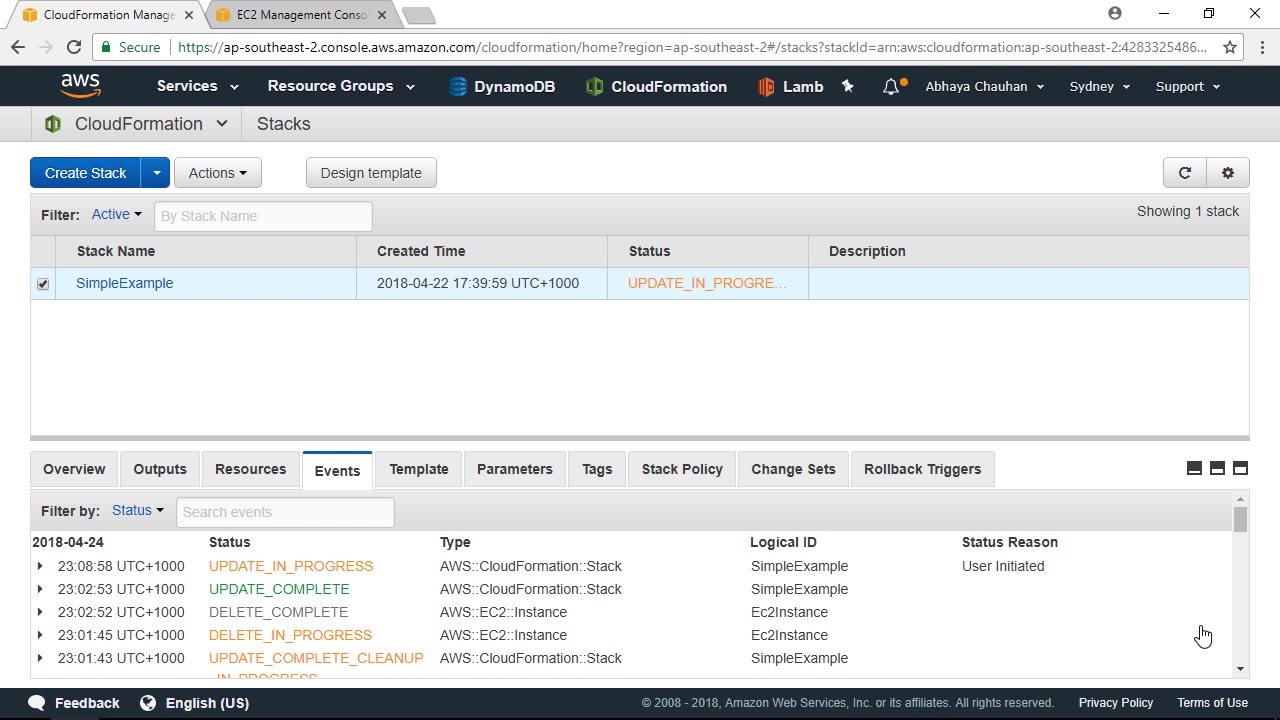Switch to the Resources tab
This screenshot has height=720, width=1280.
[250, 469]
